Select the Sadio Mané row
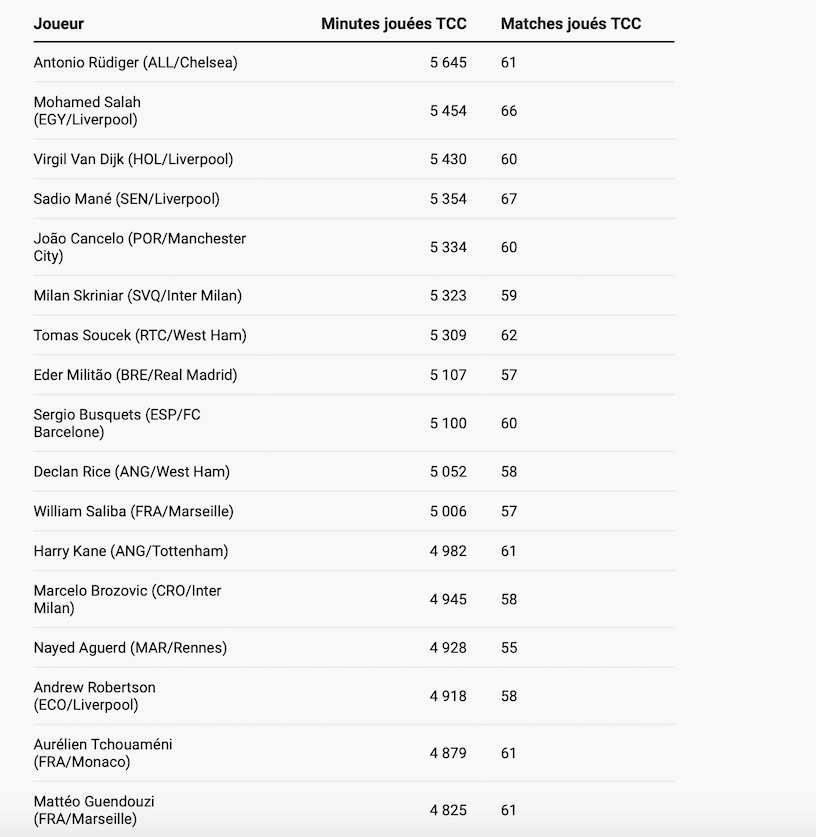Viewport: 816px width, 837px height. click(x=354, y=199)
